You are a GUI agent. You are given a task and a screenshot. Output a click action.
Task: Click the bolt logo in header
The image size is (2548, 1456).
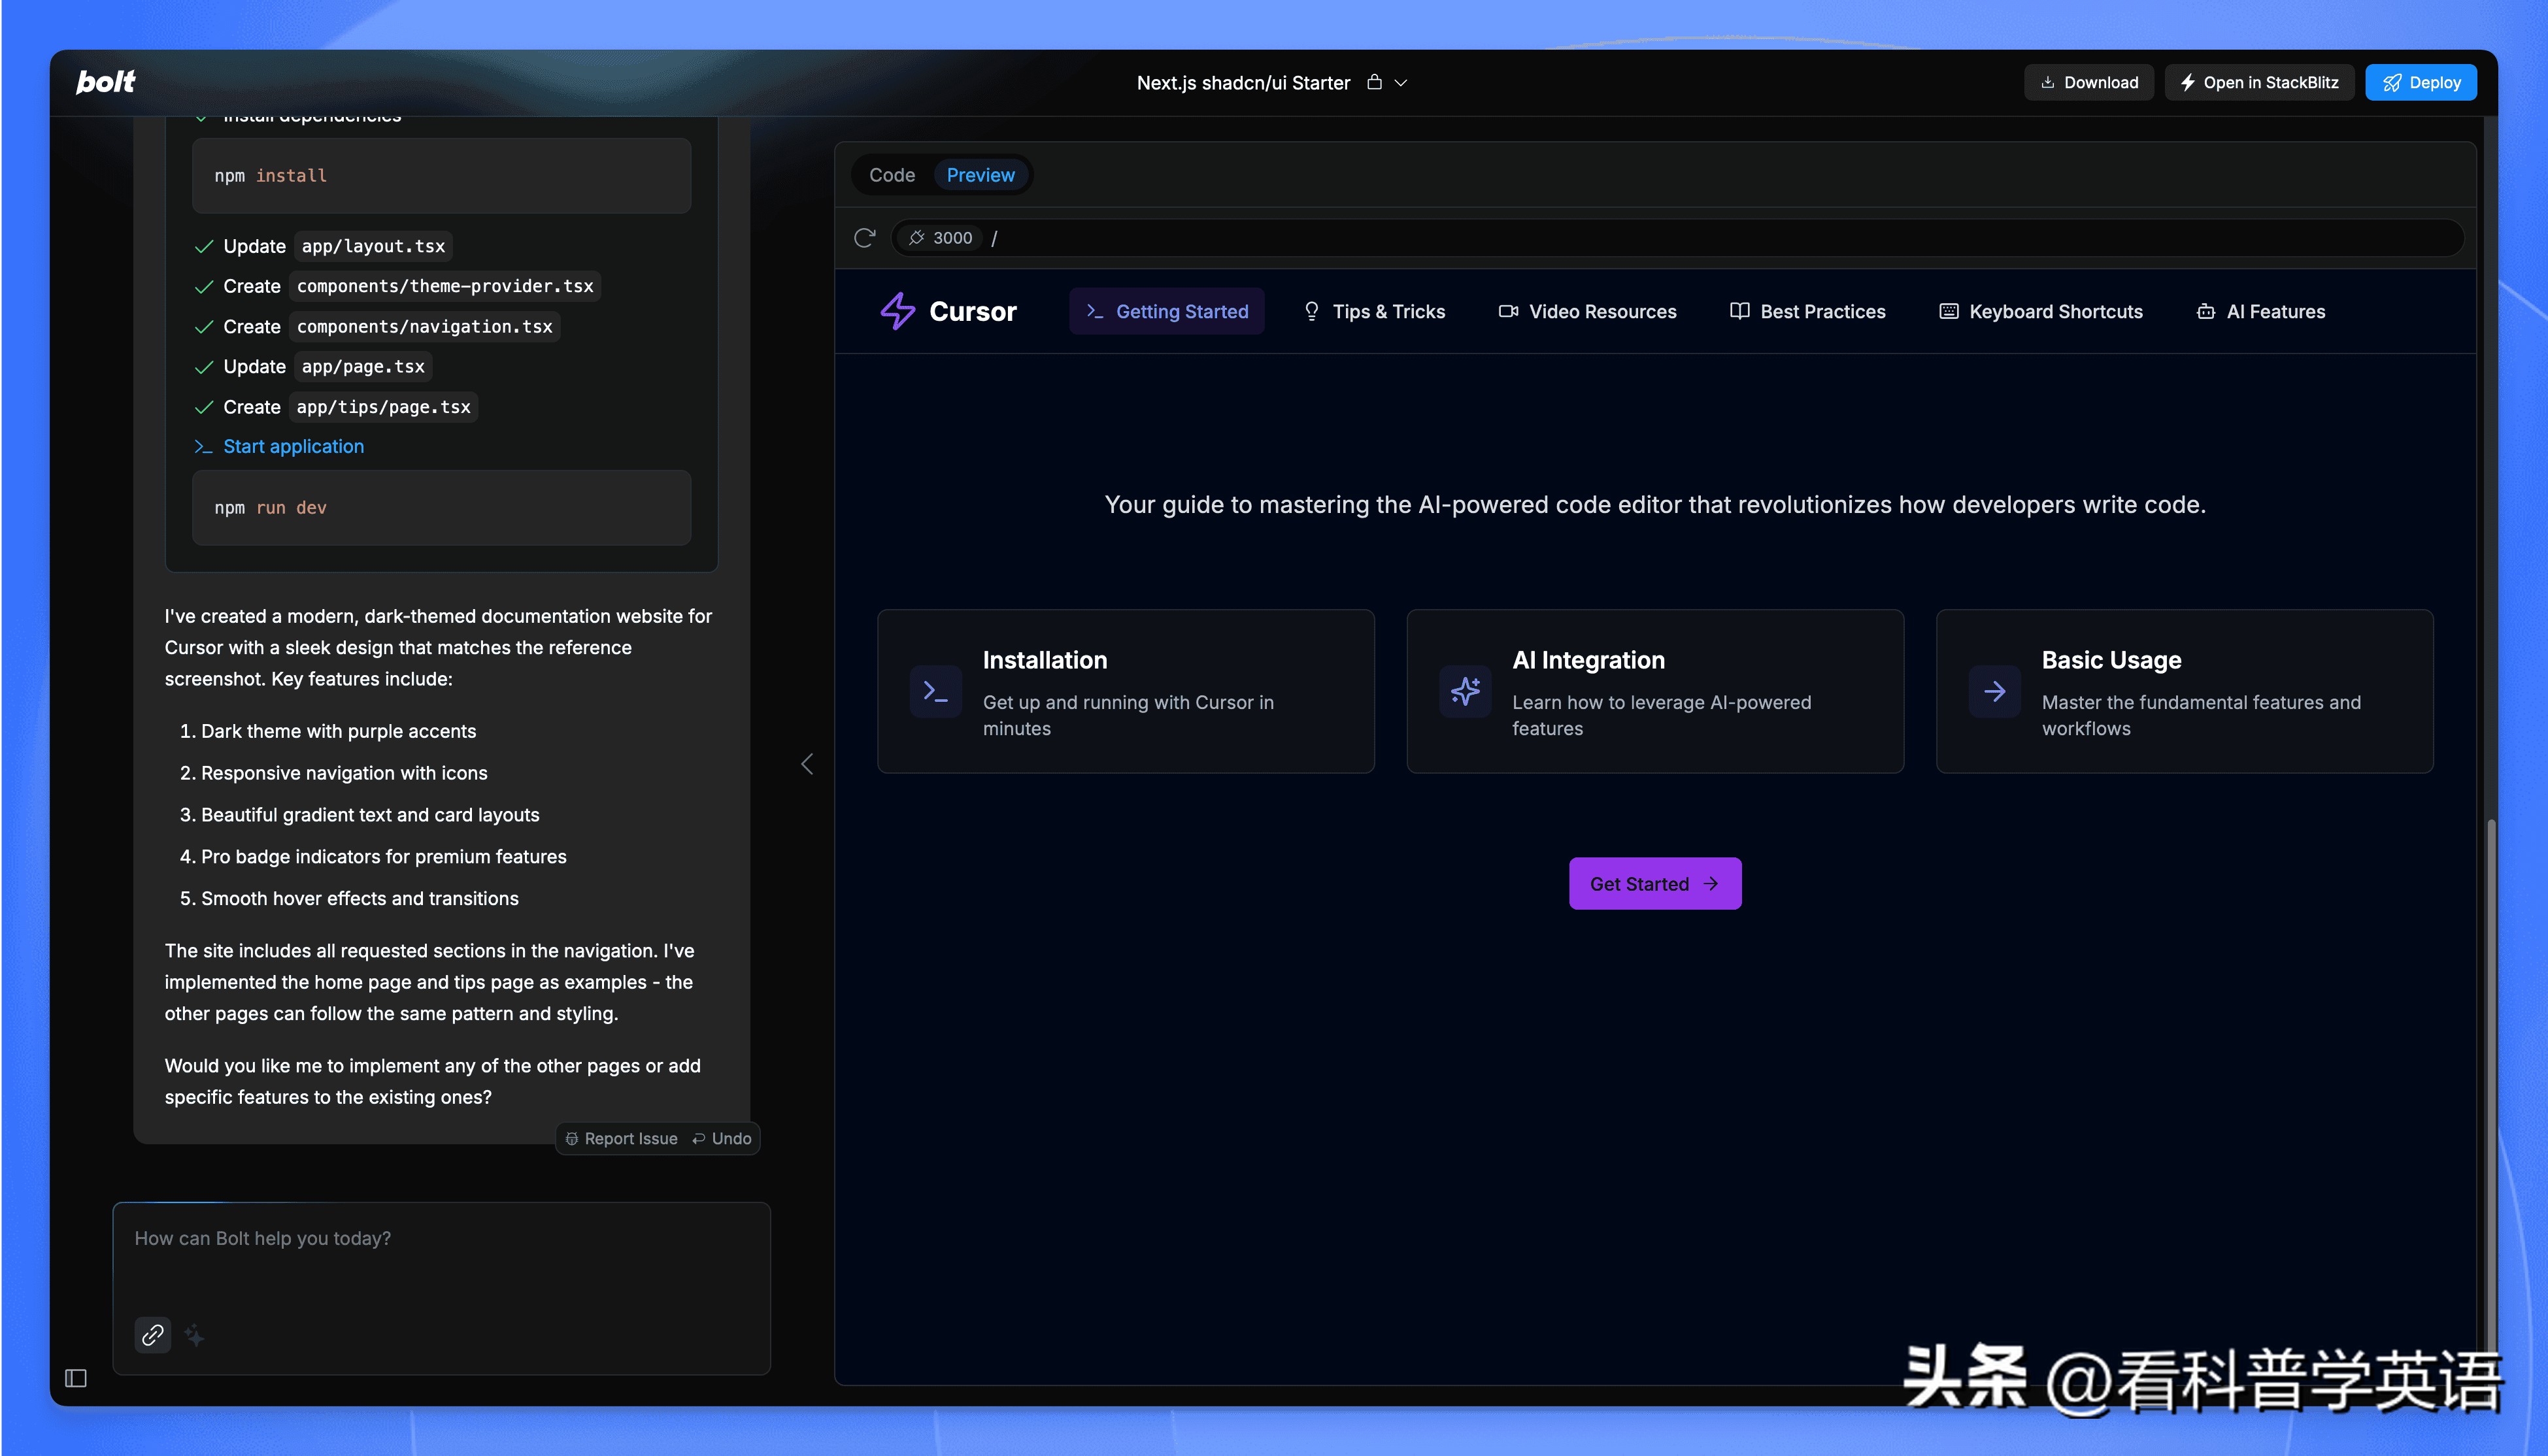tap(105, 82)
